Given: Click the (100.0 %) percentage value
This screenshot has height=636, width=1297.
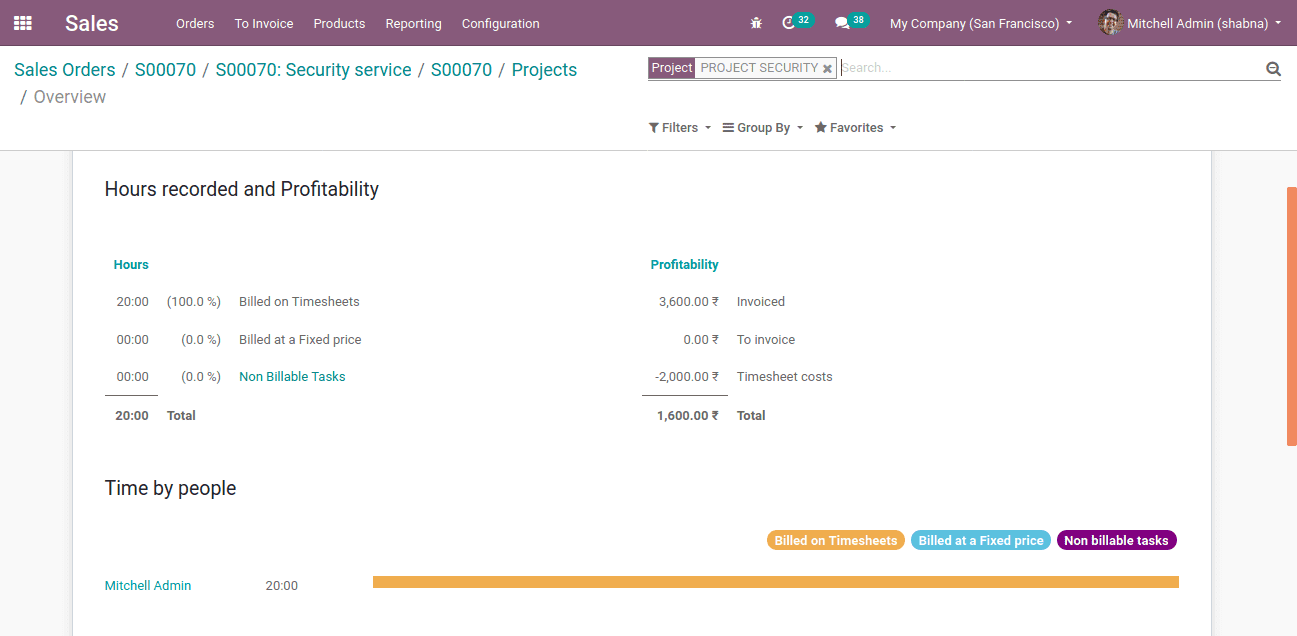Looking at the screenshot, I should pos(194,302).
